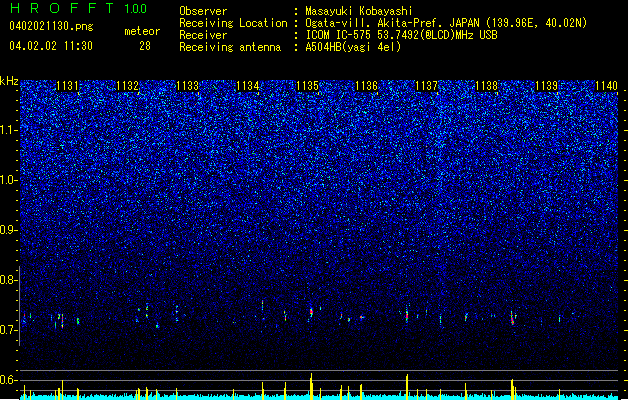Click the kHz axis unit label
Image resolution: width=629 pixels, height=400 pixels.
click(x=9, y=81)
